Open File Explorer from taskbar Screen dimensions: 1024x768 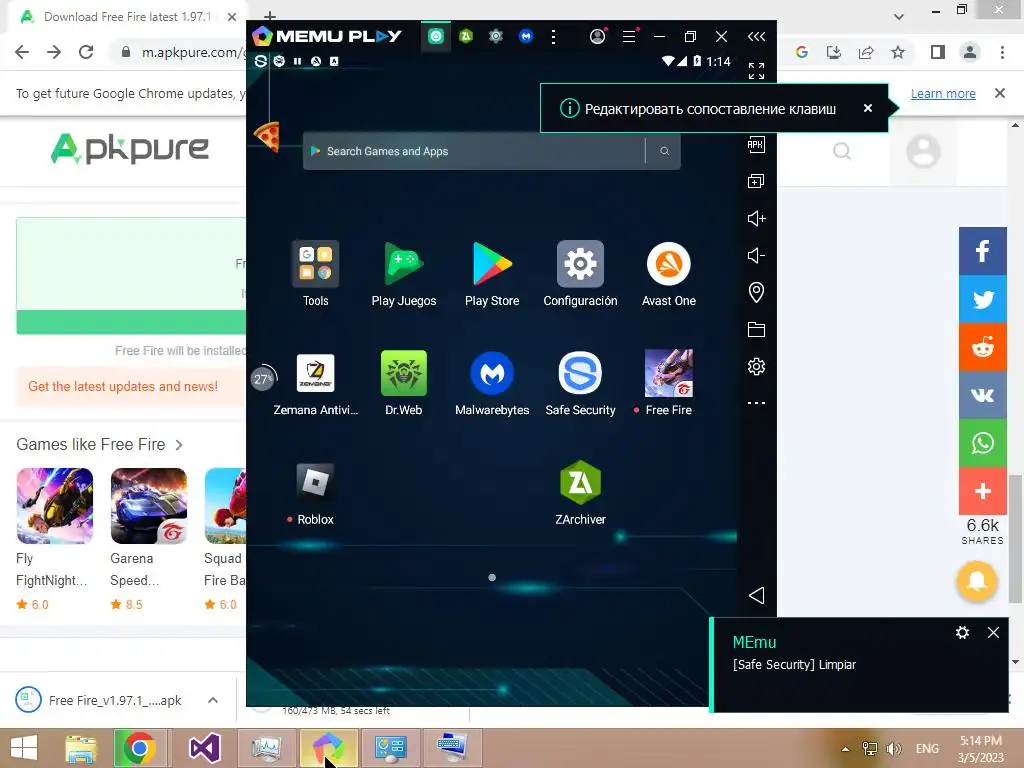point(81,748)
